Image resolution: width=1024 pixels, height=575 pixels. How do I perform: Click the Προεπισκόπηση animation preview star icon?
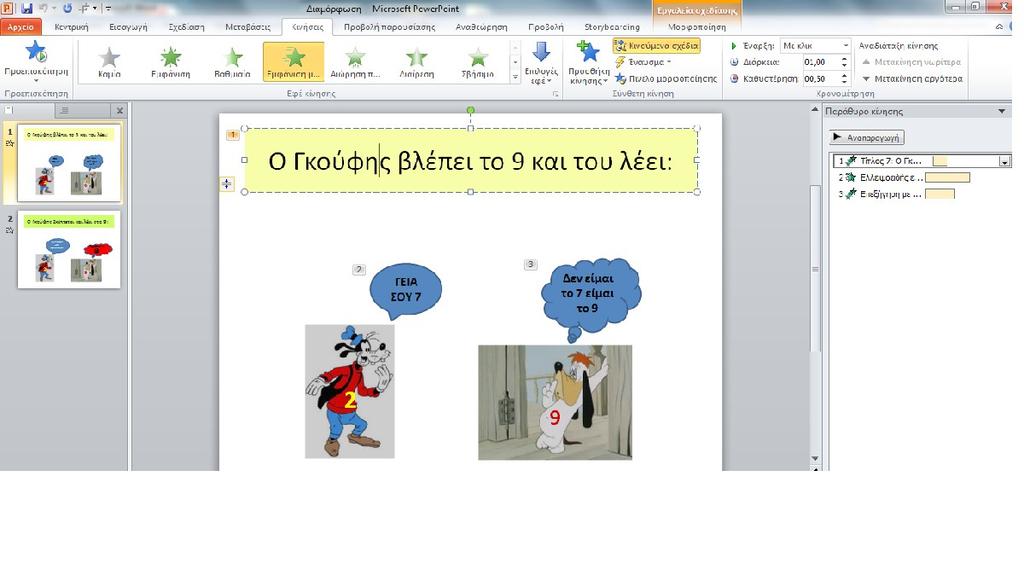(x=35, y=52)
